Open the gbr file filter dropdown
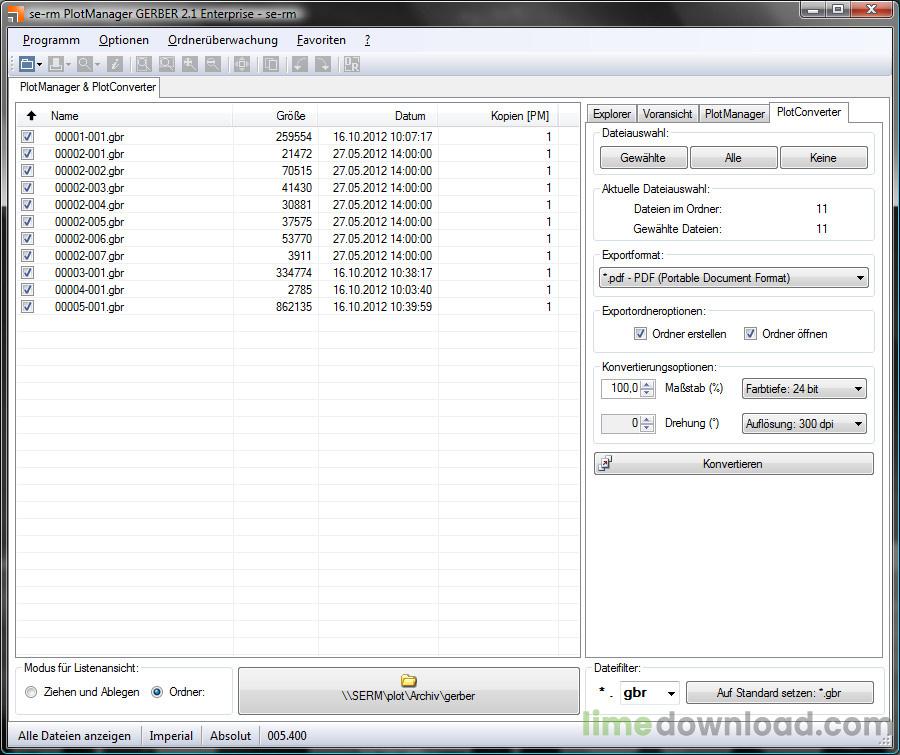This screenshot has width=900, height=755. [671, 693]
